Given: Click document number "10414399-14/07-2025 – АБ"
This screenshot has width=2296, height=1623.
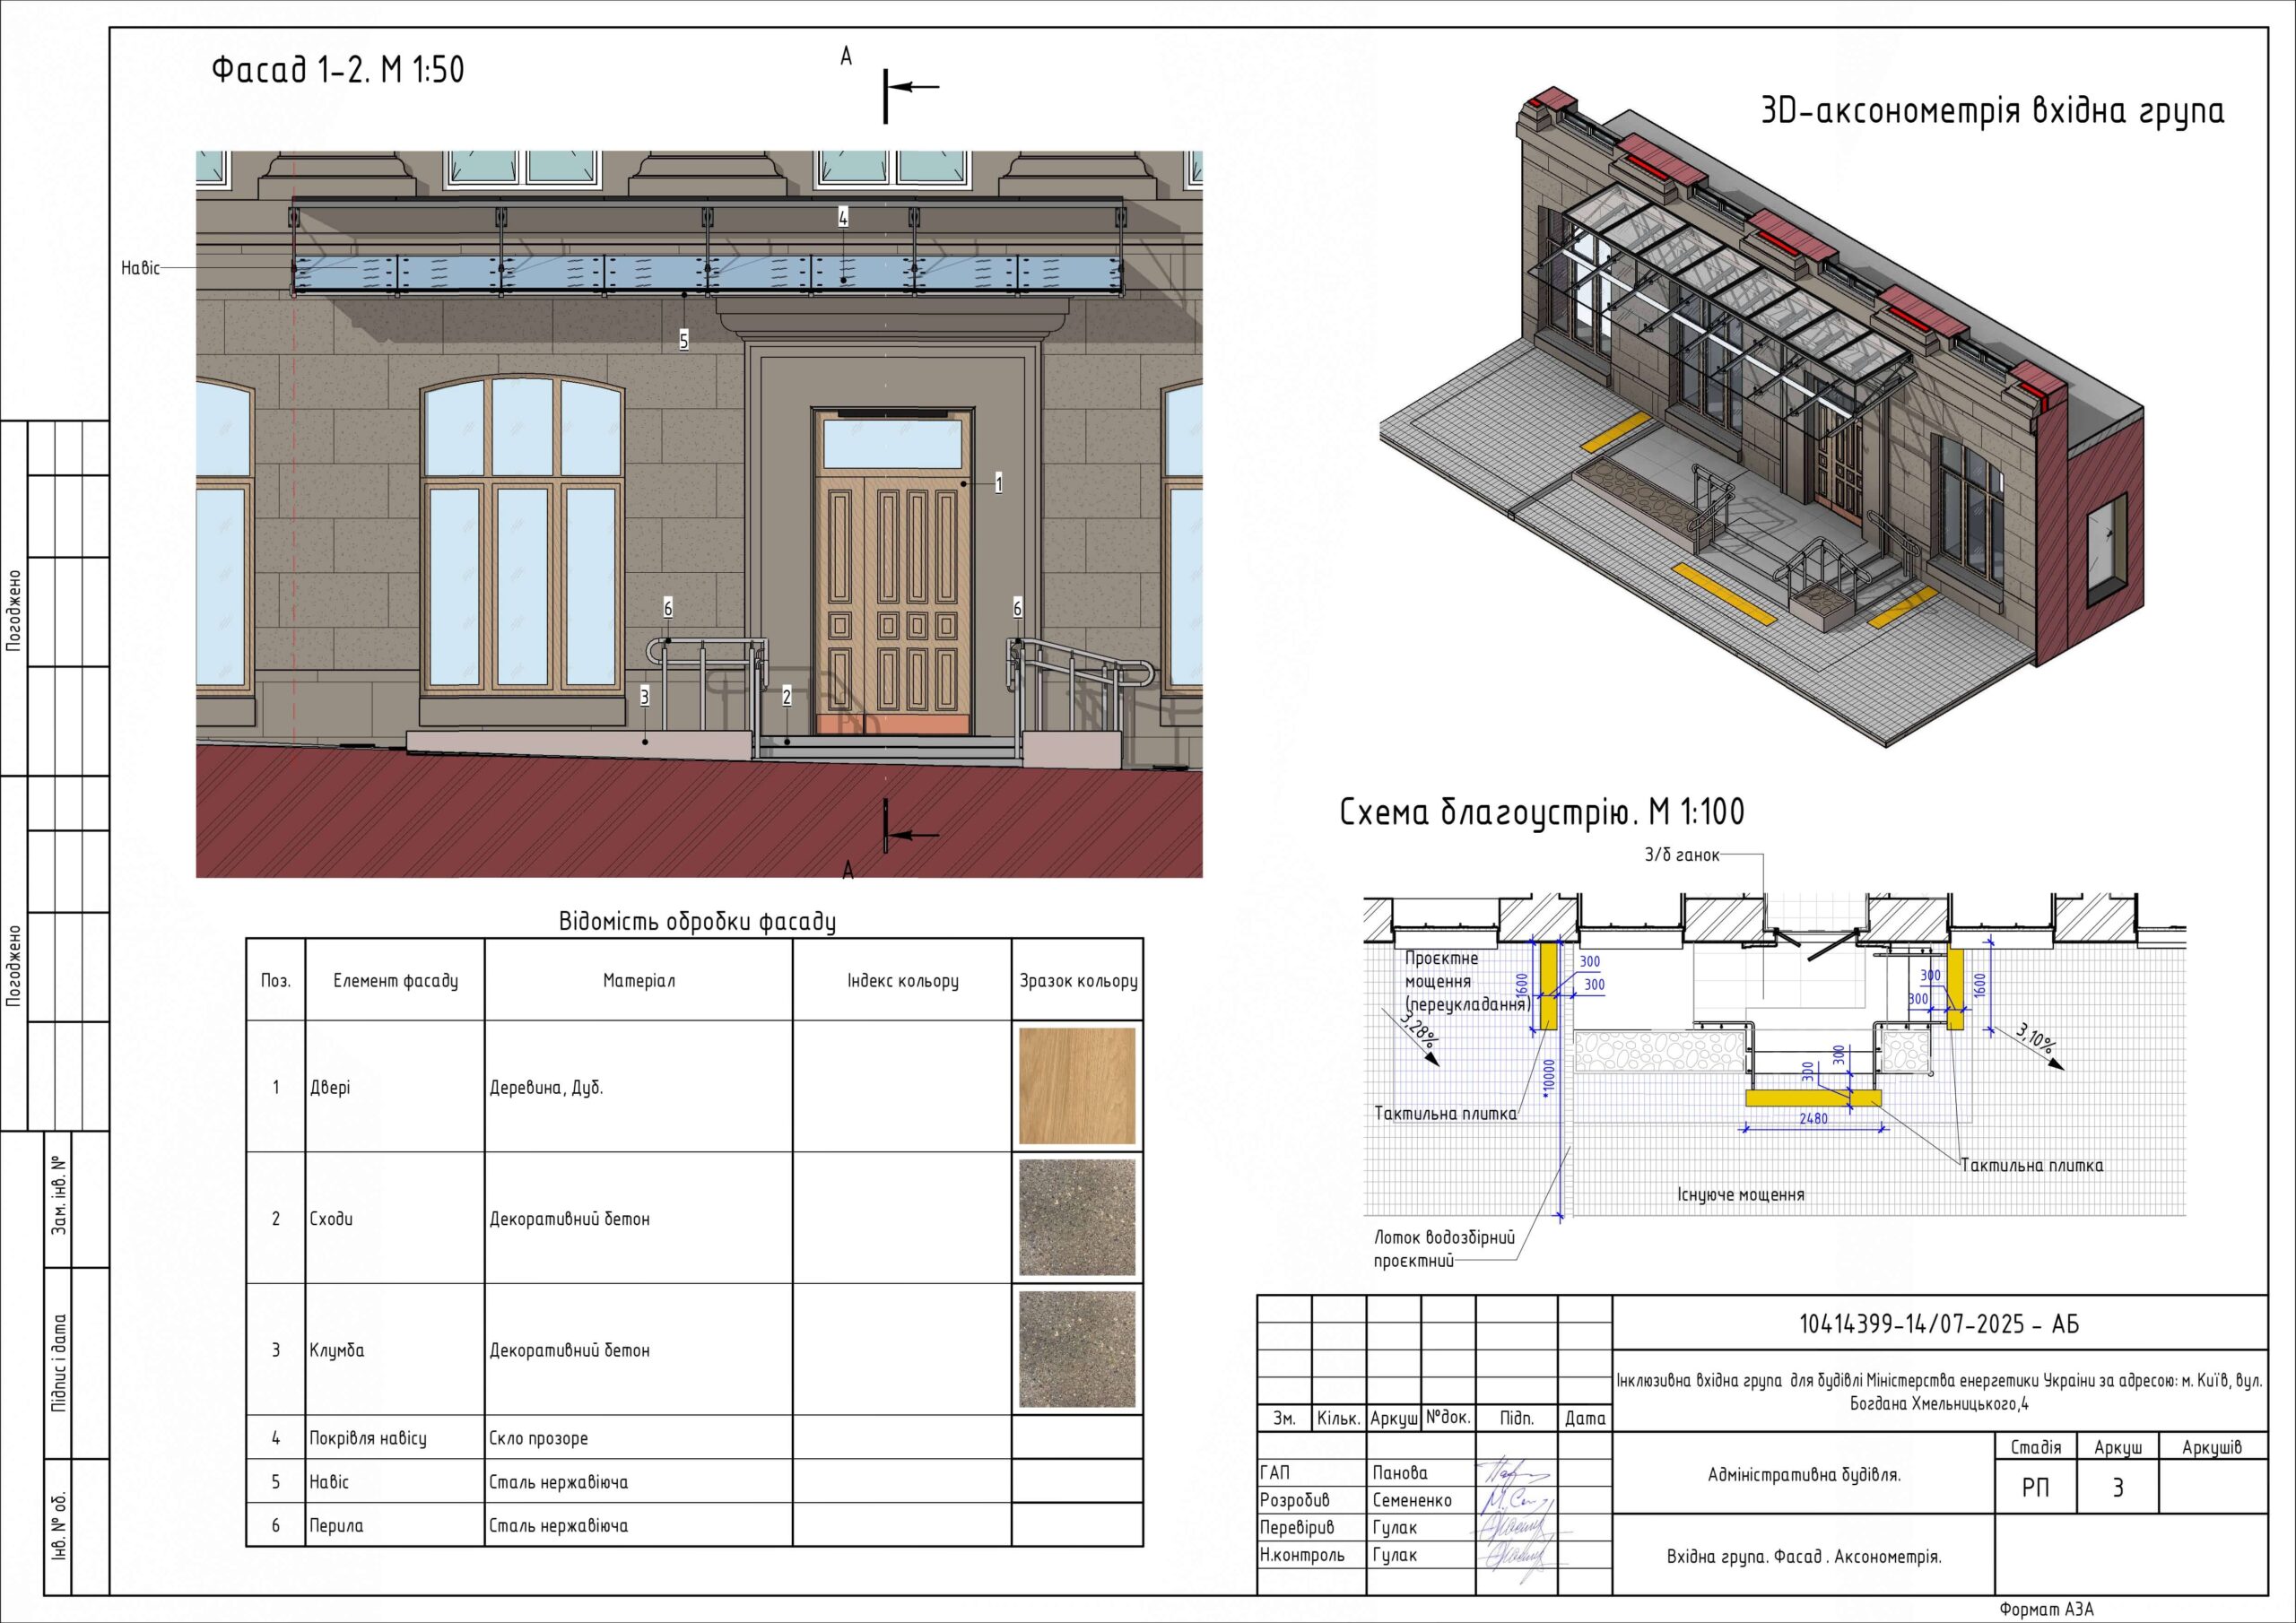Looking at the screenshot, I should (x=1938, y=1324).
